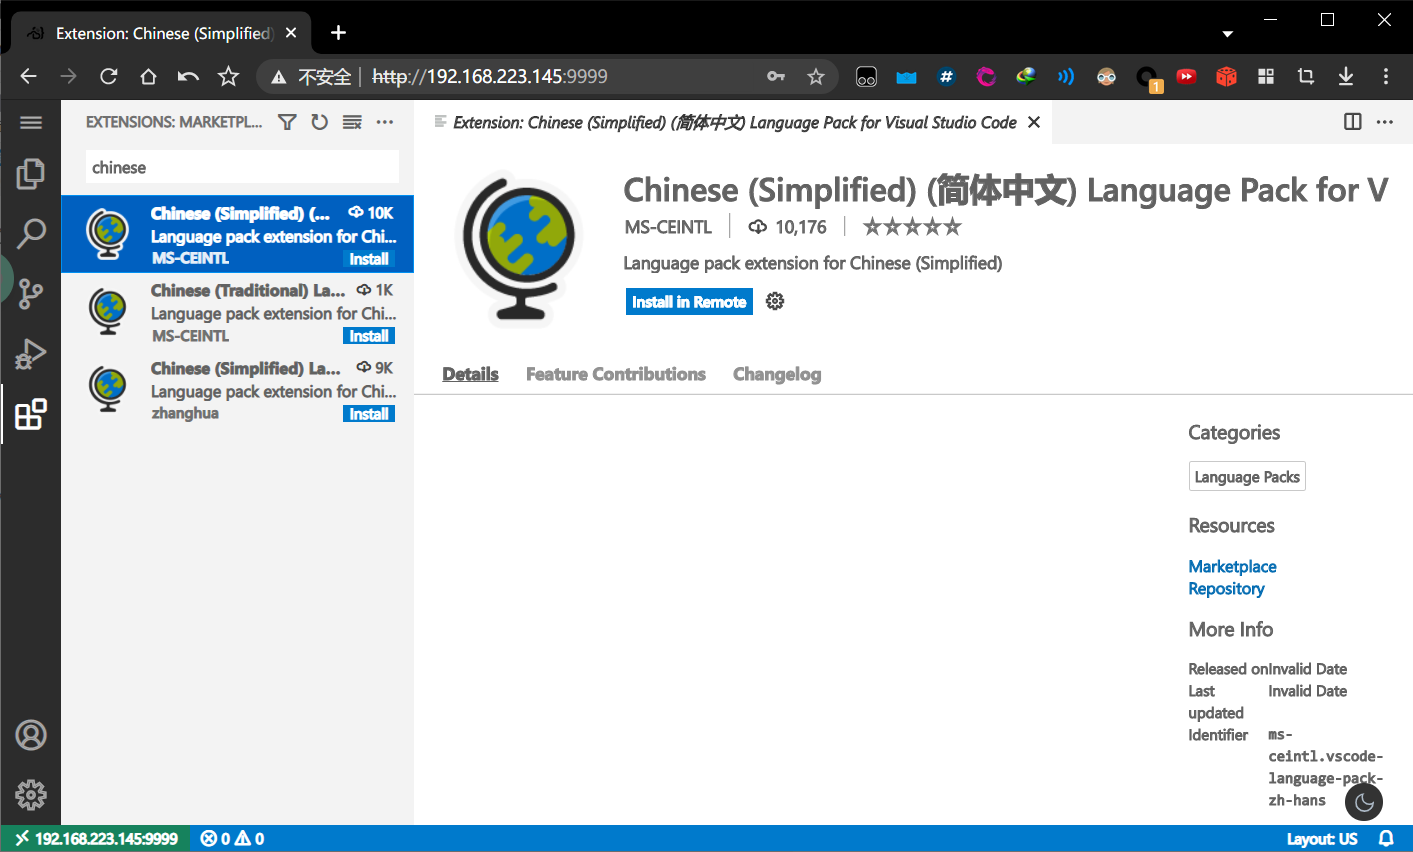Split the editor to the right
1413x852 pixels.
coord(1353,122)
